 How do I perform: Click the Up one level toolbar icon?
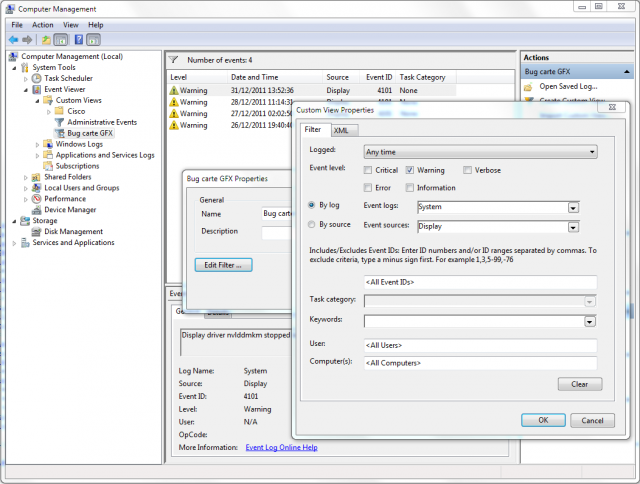(46, 39)
